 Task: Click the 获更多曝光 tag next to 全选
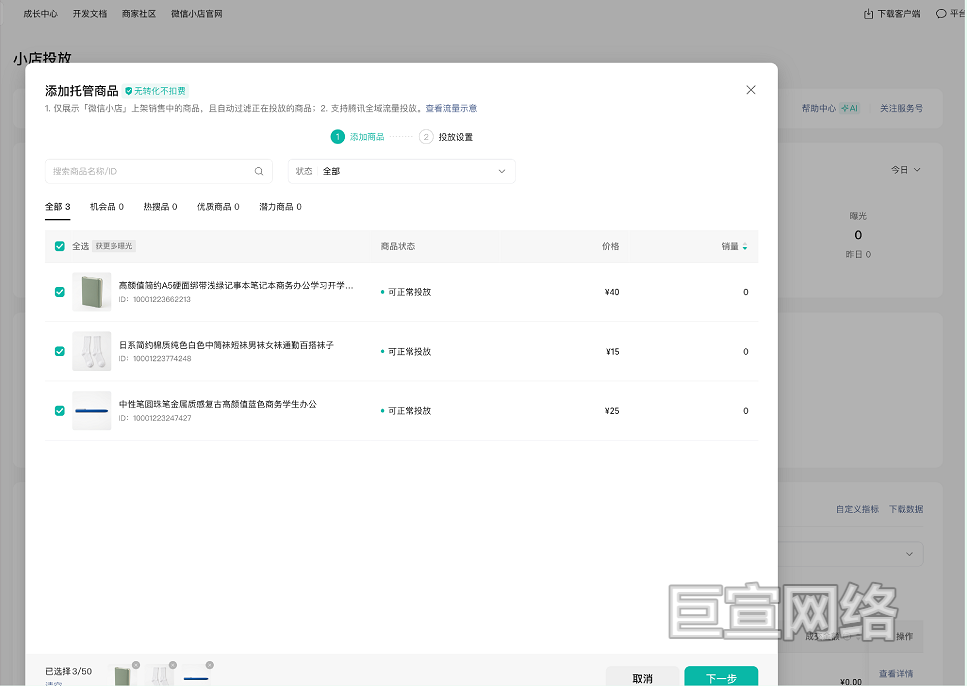(x=114, y=246)
